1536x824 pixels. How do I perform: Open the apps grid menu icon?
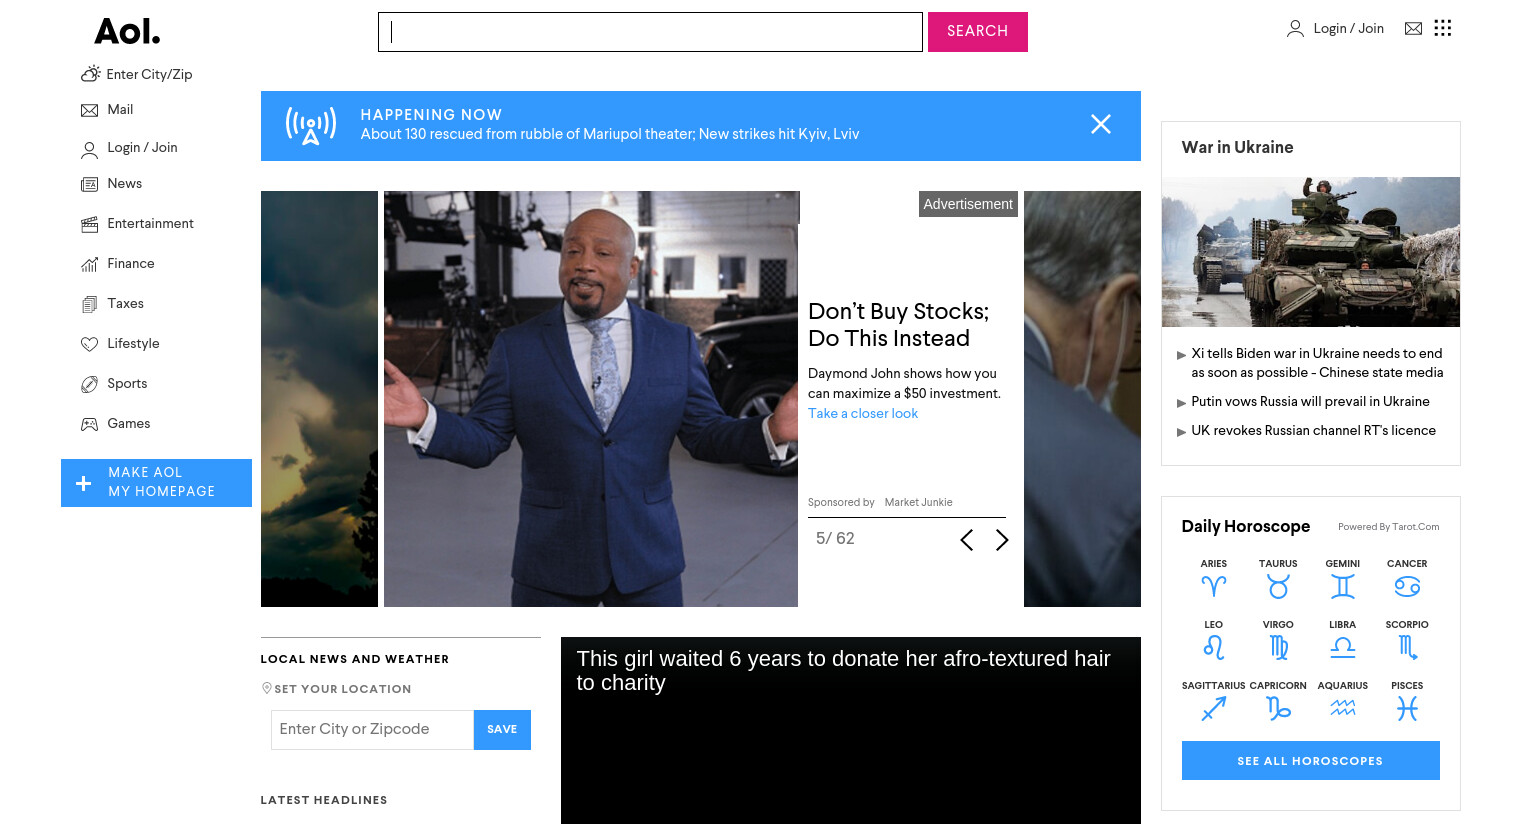1442,28
